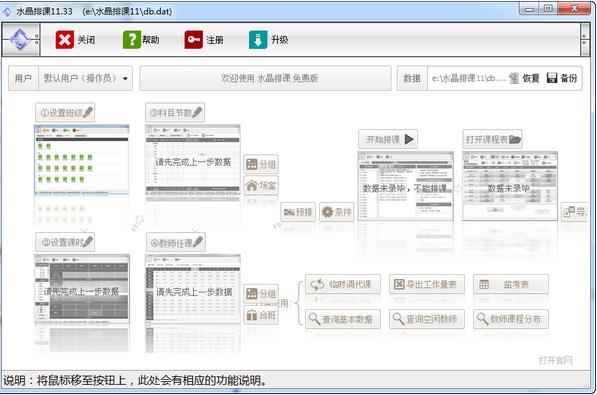Click the red 关闭 close icon
The image size is (597, 395).
64,40
